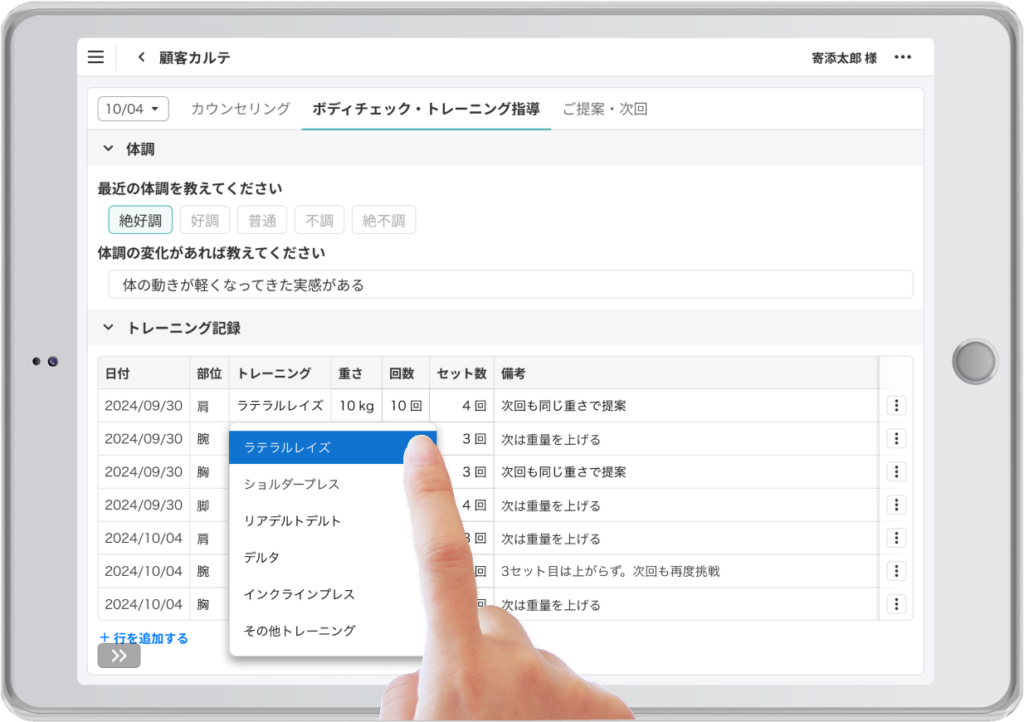The image size is (1024, 722).
Task: Open row options for first 2024/09/30 shoulder entry
Action: pyautogui.click(x=896, y=406)
